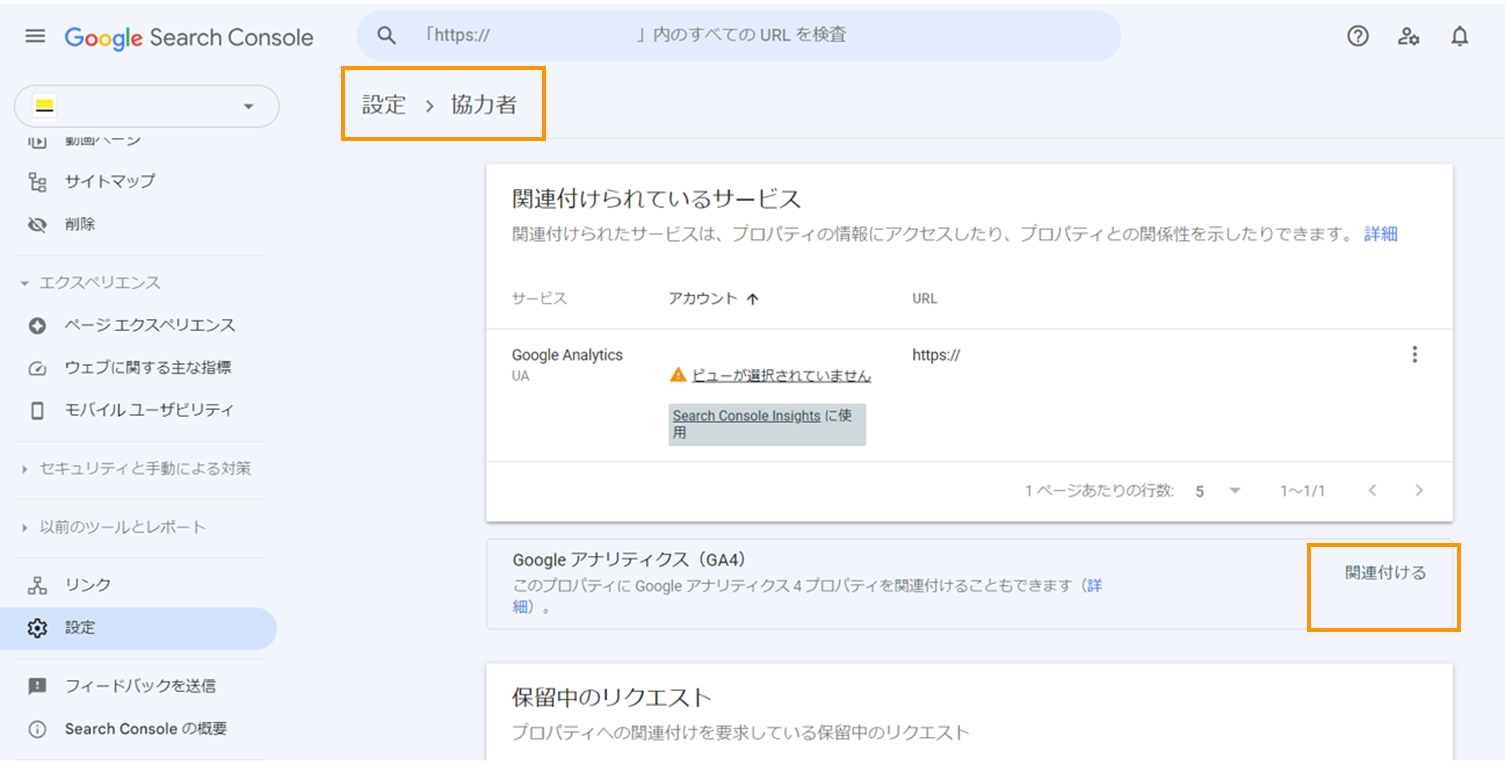
Task: Click the page experience plus-circle icon
Action: (x=38, y=326)
